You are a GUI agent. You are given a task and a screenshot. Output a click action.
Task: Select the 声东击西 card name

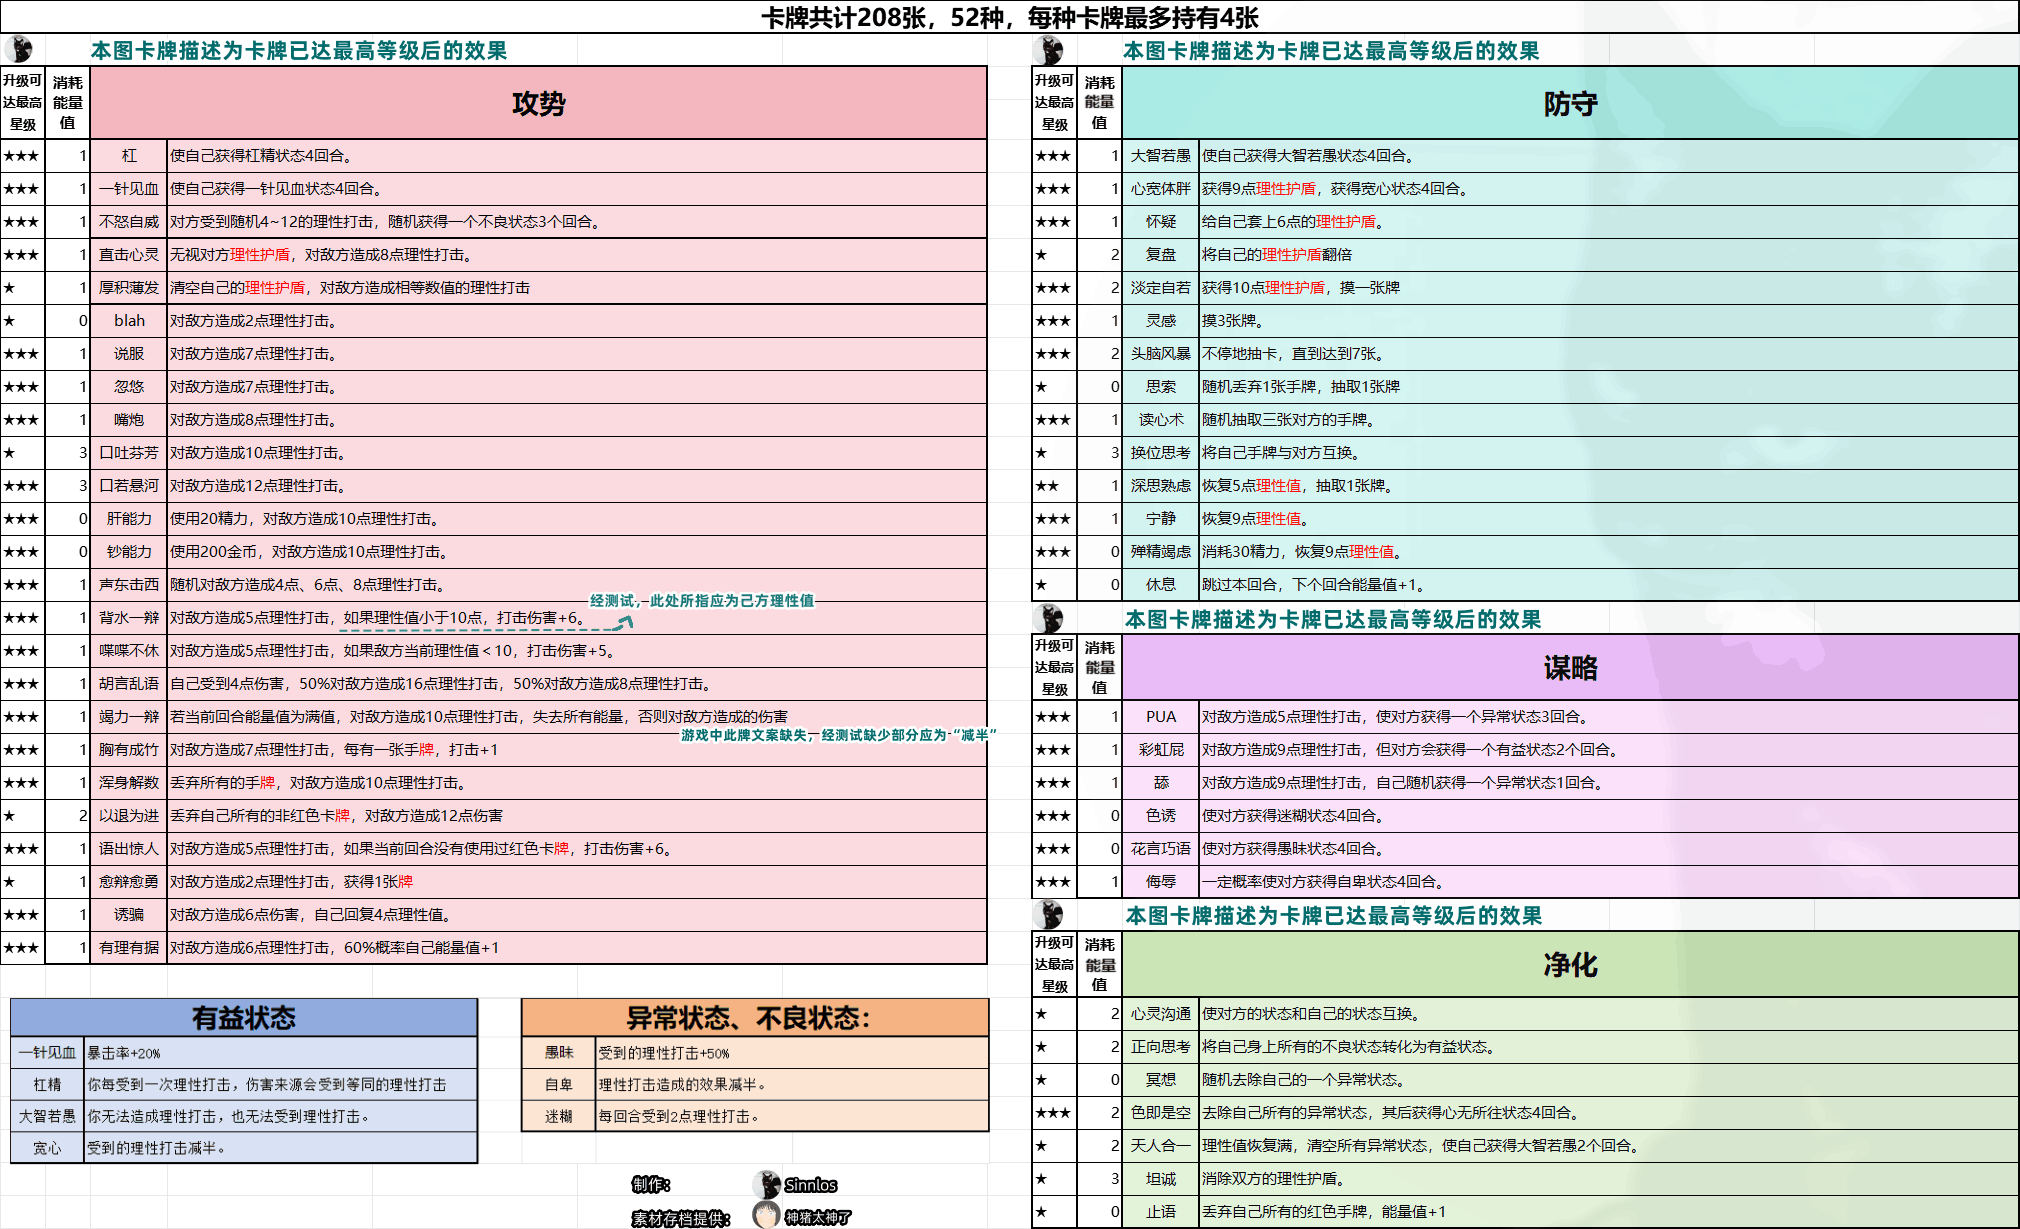click(x=129, y=585)
